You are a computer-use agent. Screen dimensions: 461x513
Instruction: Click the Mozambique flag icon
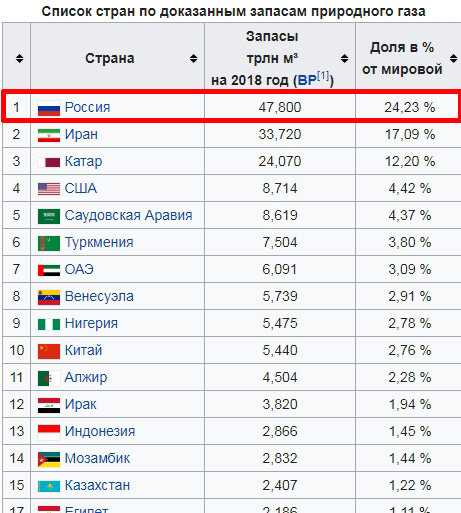click(49, 459)
